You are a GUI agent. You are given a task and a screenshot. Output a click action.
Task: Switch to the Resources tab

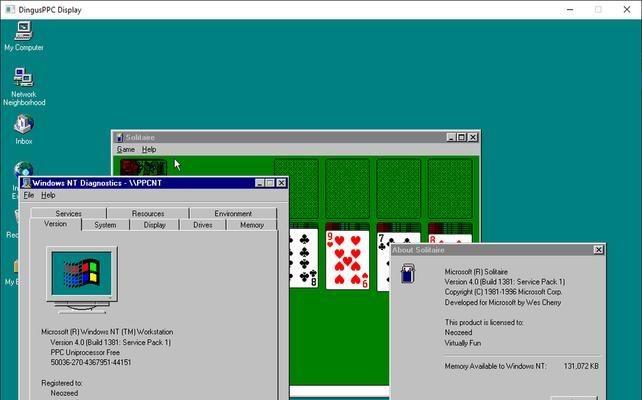coord(148,213)
